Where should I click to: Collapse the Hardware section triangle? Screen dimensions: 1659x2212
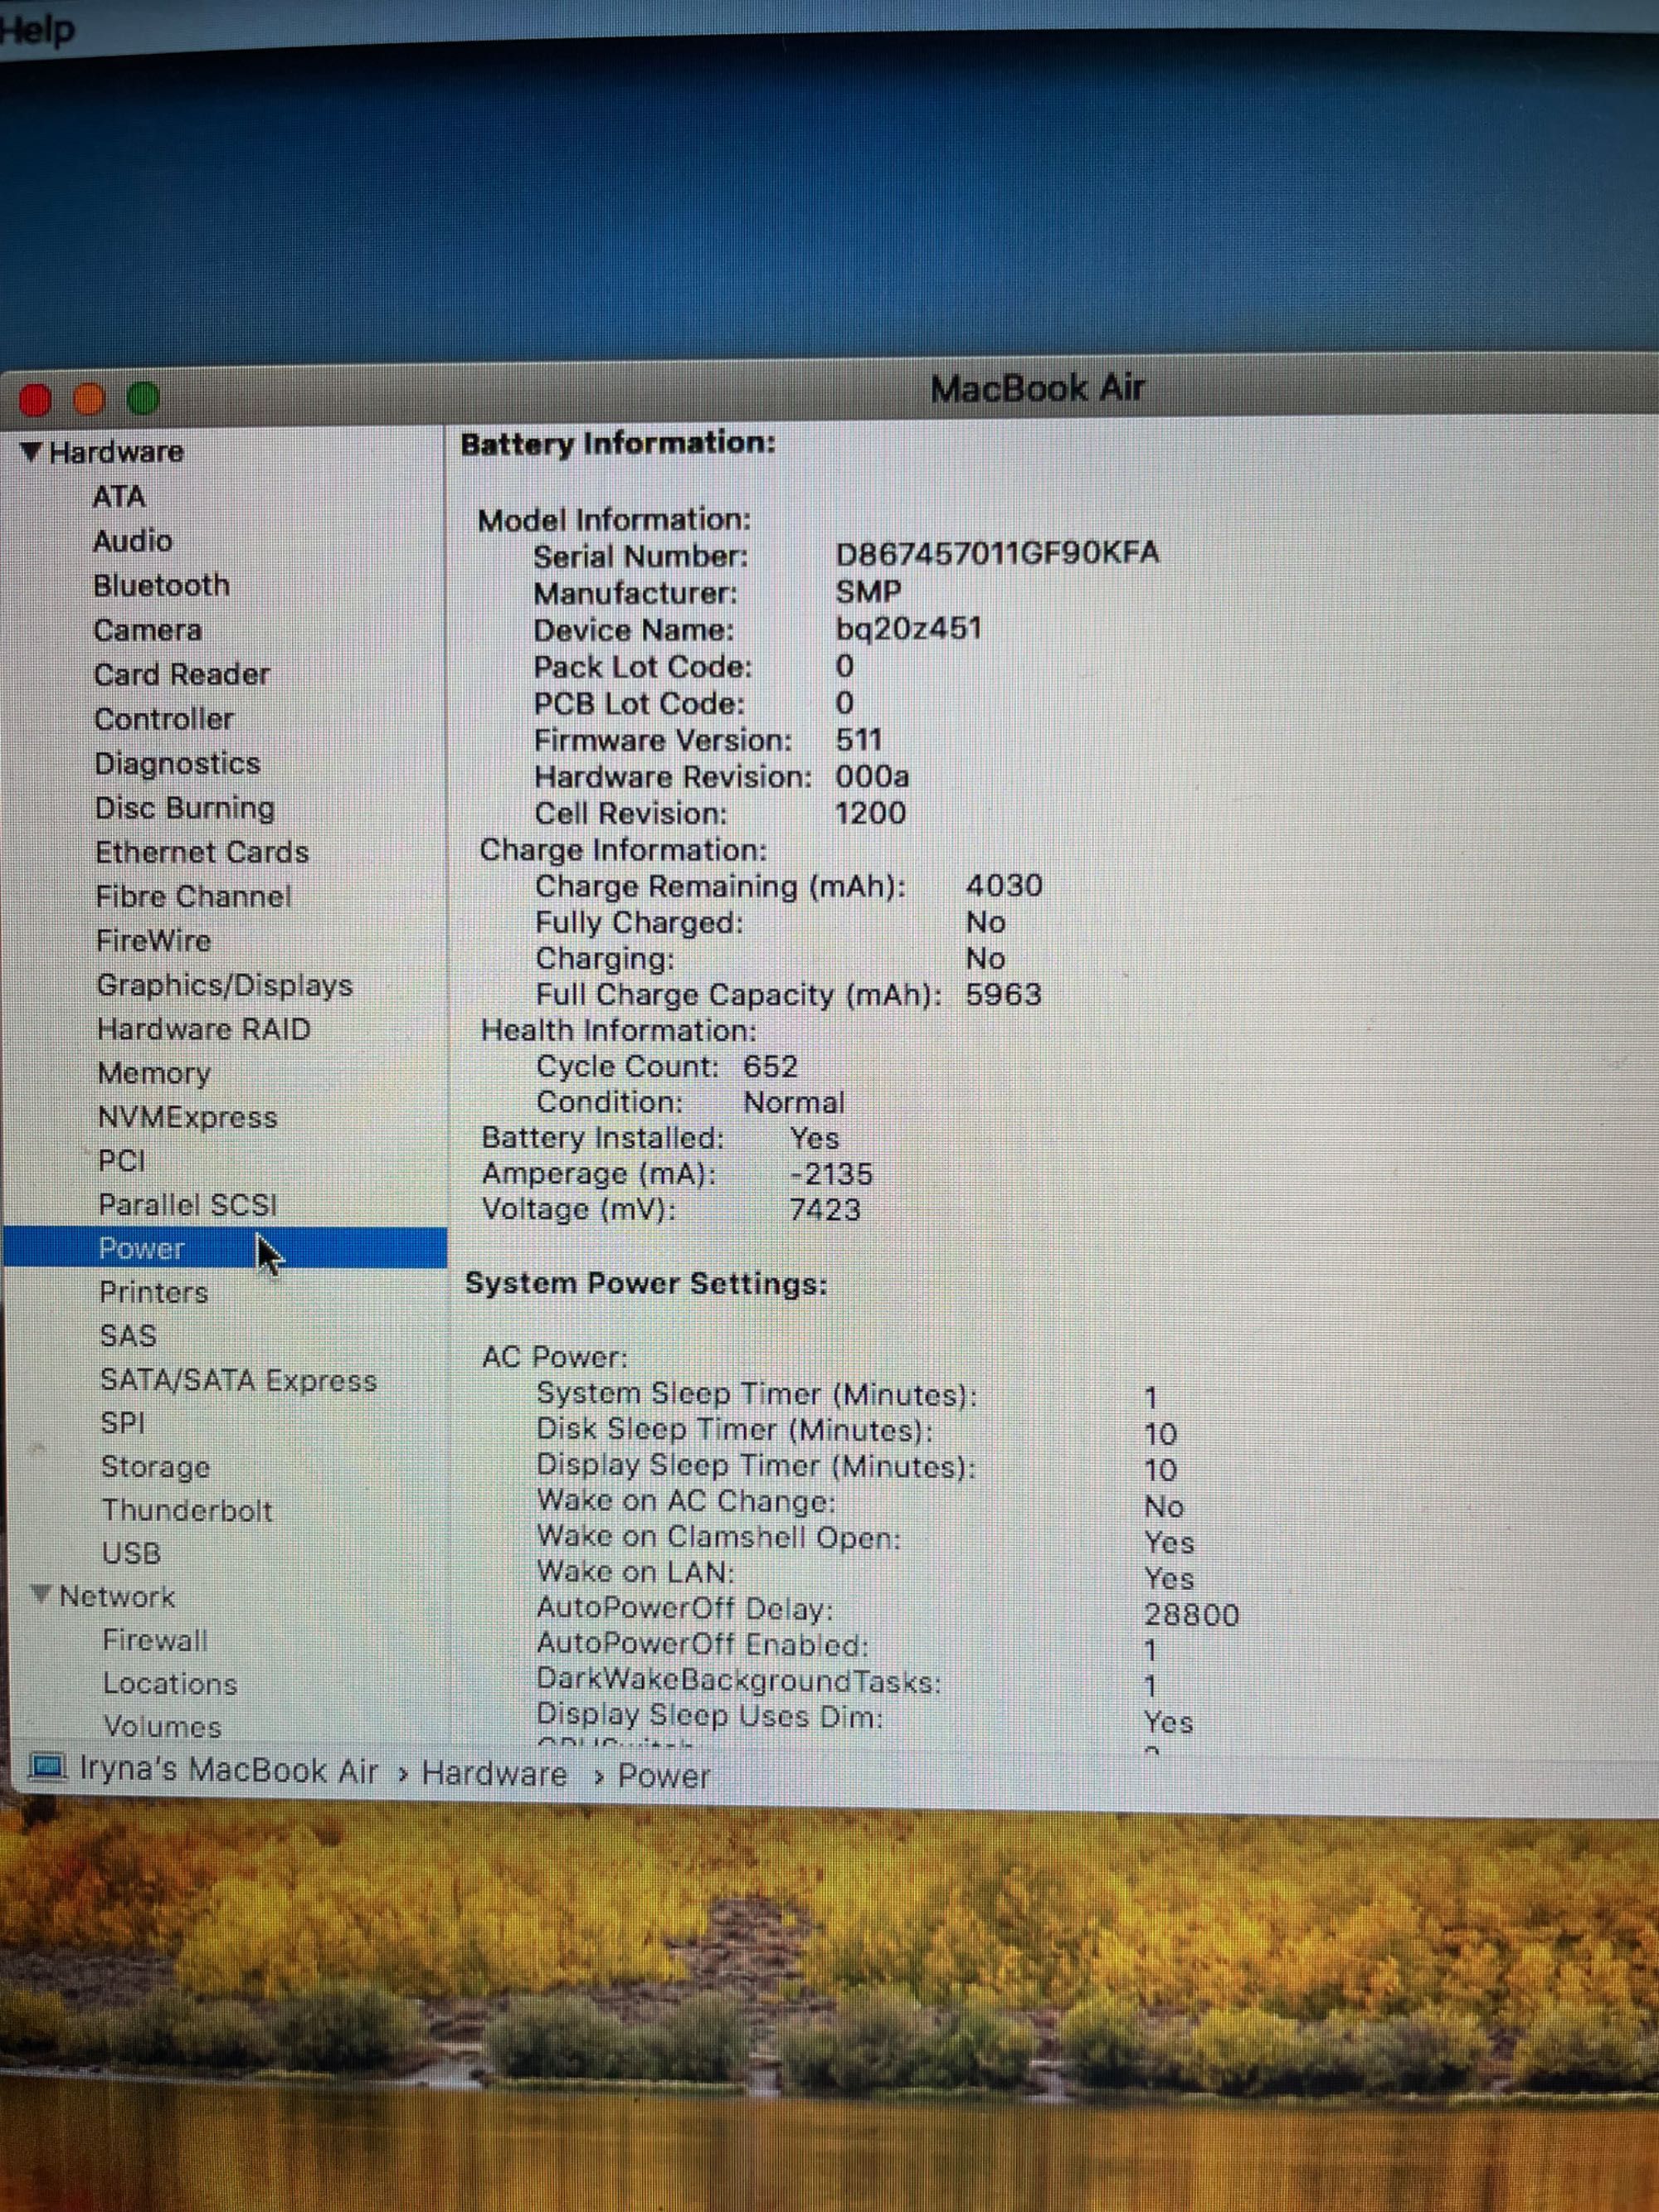(x=32, y=453)
